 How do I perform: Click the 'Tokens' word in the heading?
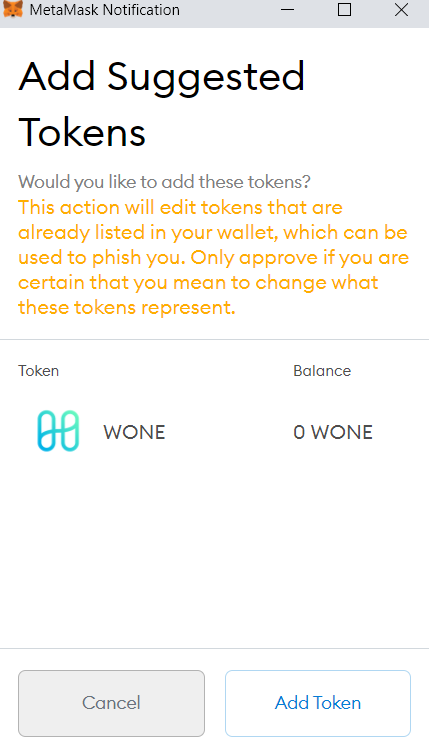pyautogui.click(x=82, y=132)
